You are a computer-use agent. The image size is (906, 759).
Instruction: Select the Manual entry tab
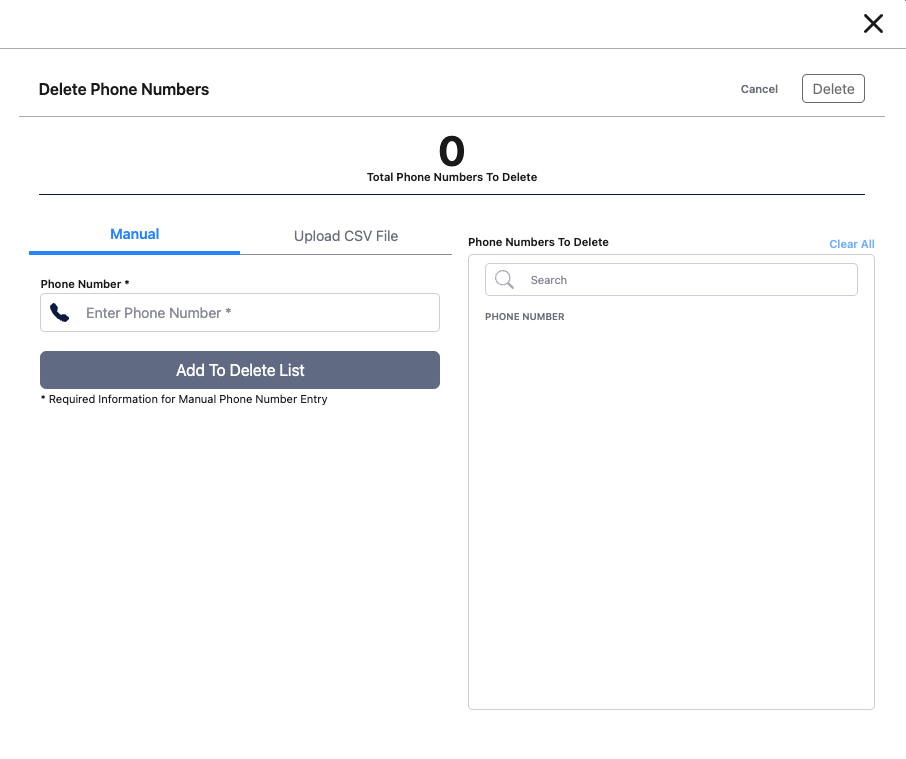click(134, 234)
